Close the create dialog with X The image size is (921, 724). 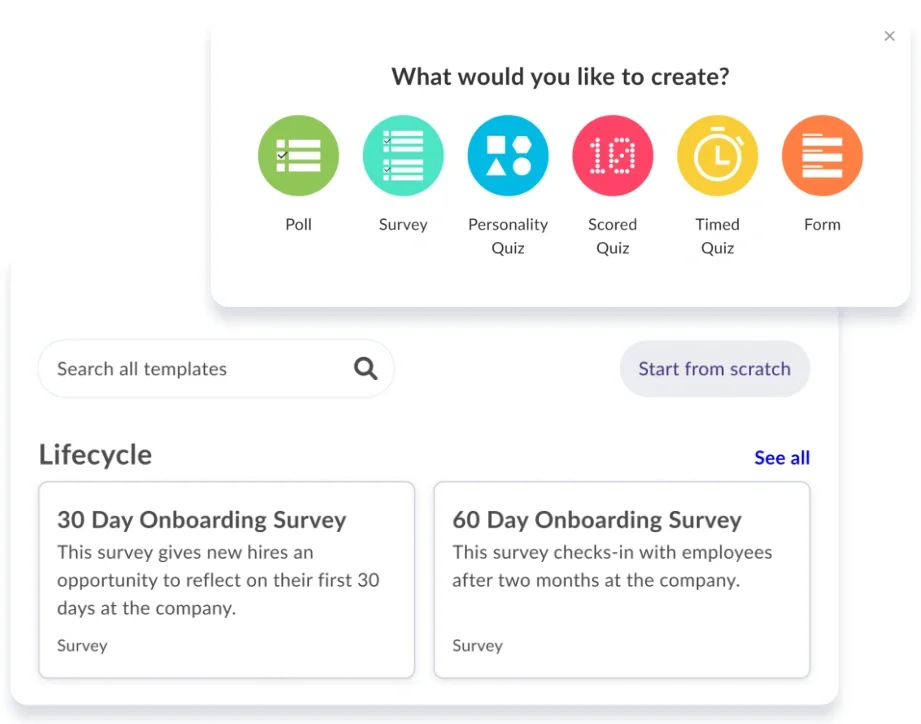(889, 36)
